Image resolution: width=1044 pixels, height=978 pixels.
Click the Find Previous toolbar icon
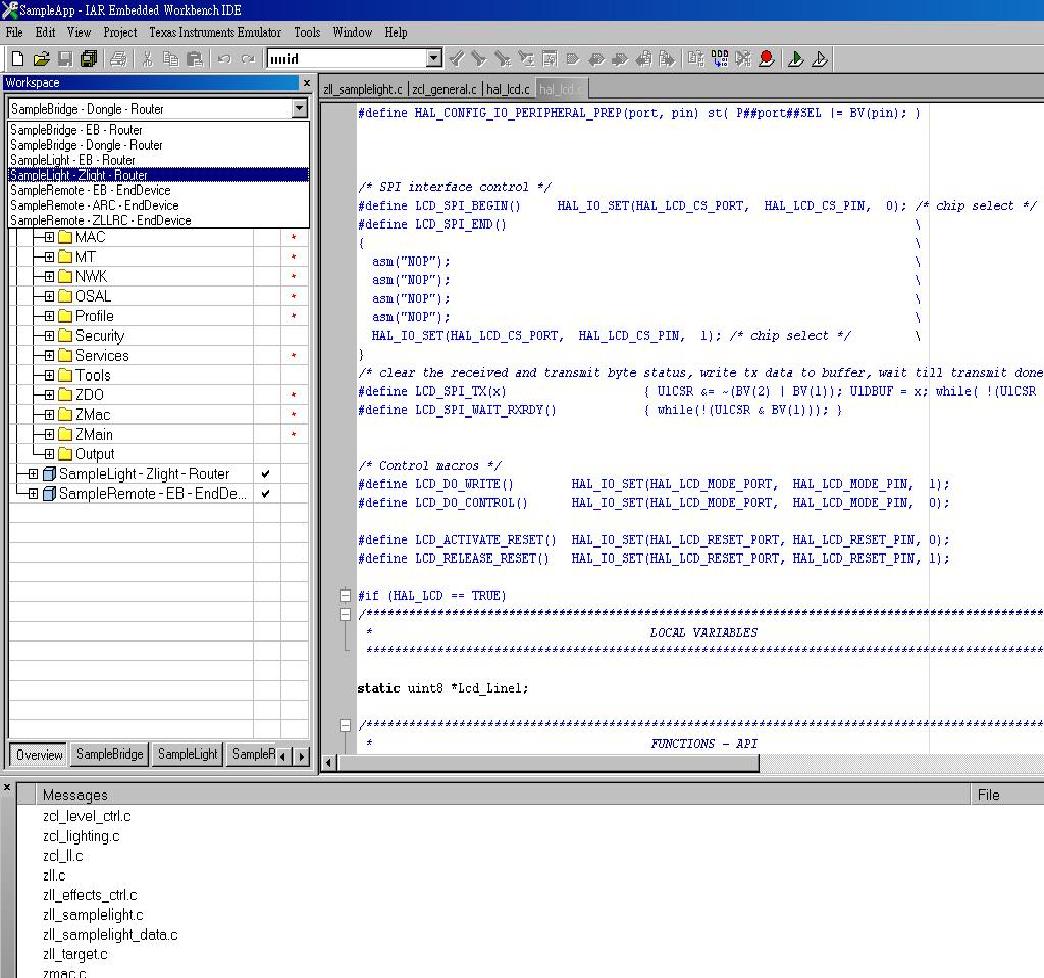(x=457, y=59)
